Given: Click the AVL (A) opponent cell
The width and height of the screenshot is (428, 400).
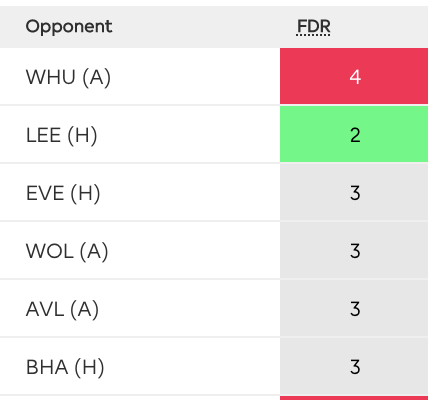Looking at the screenshot, I should point(140,309).
